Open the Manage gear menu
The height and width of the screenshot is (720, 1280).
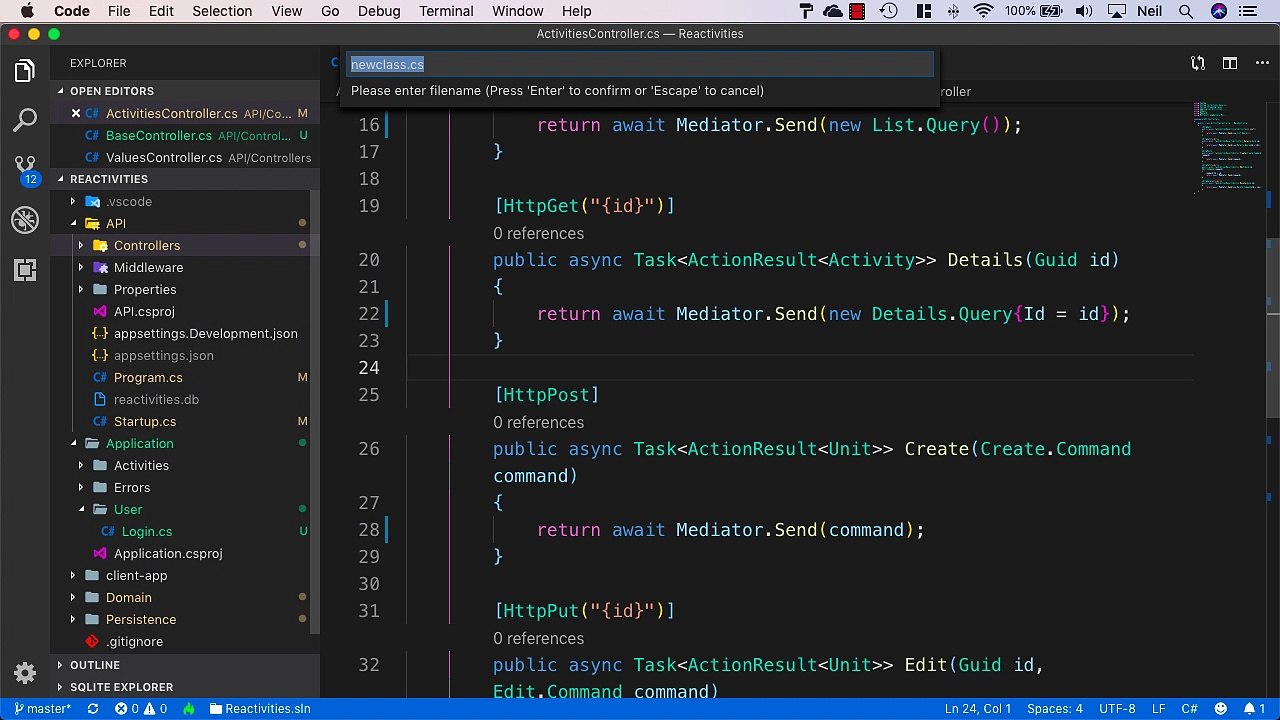coord(25,673)
